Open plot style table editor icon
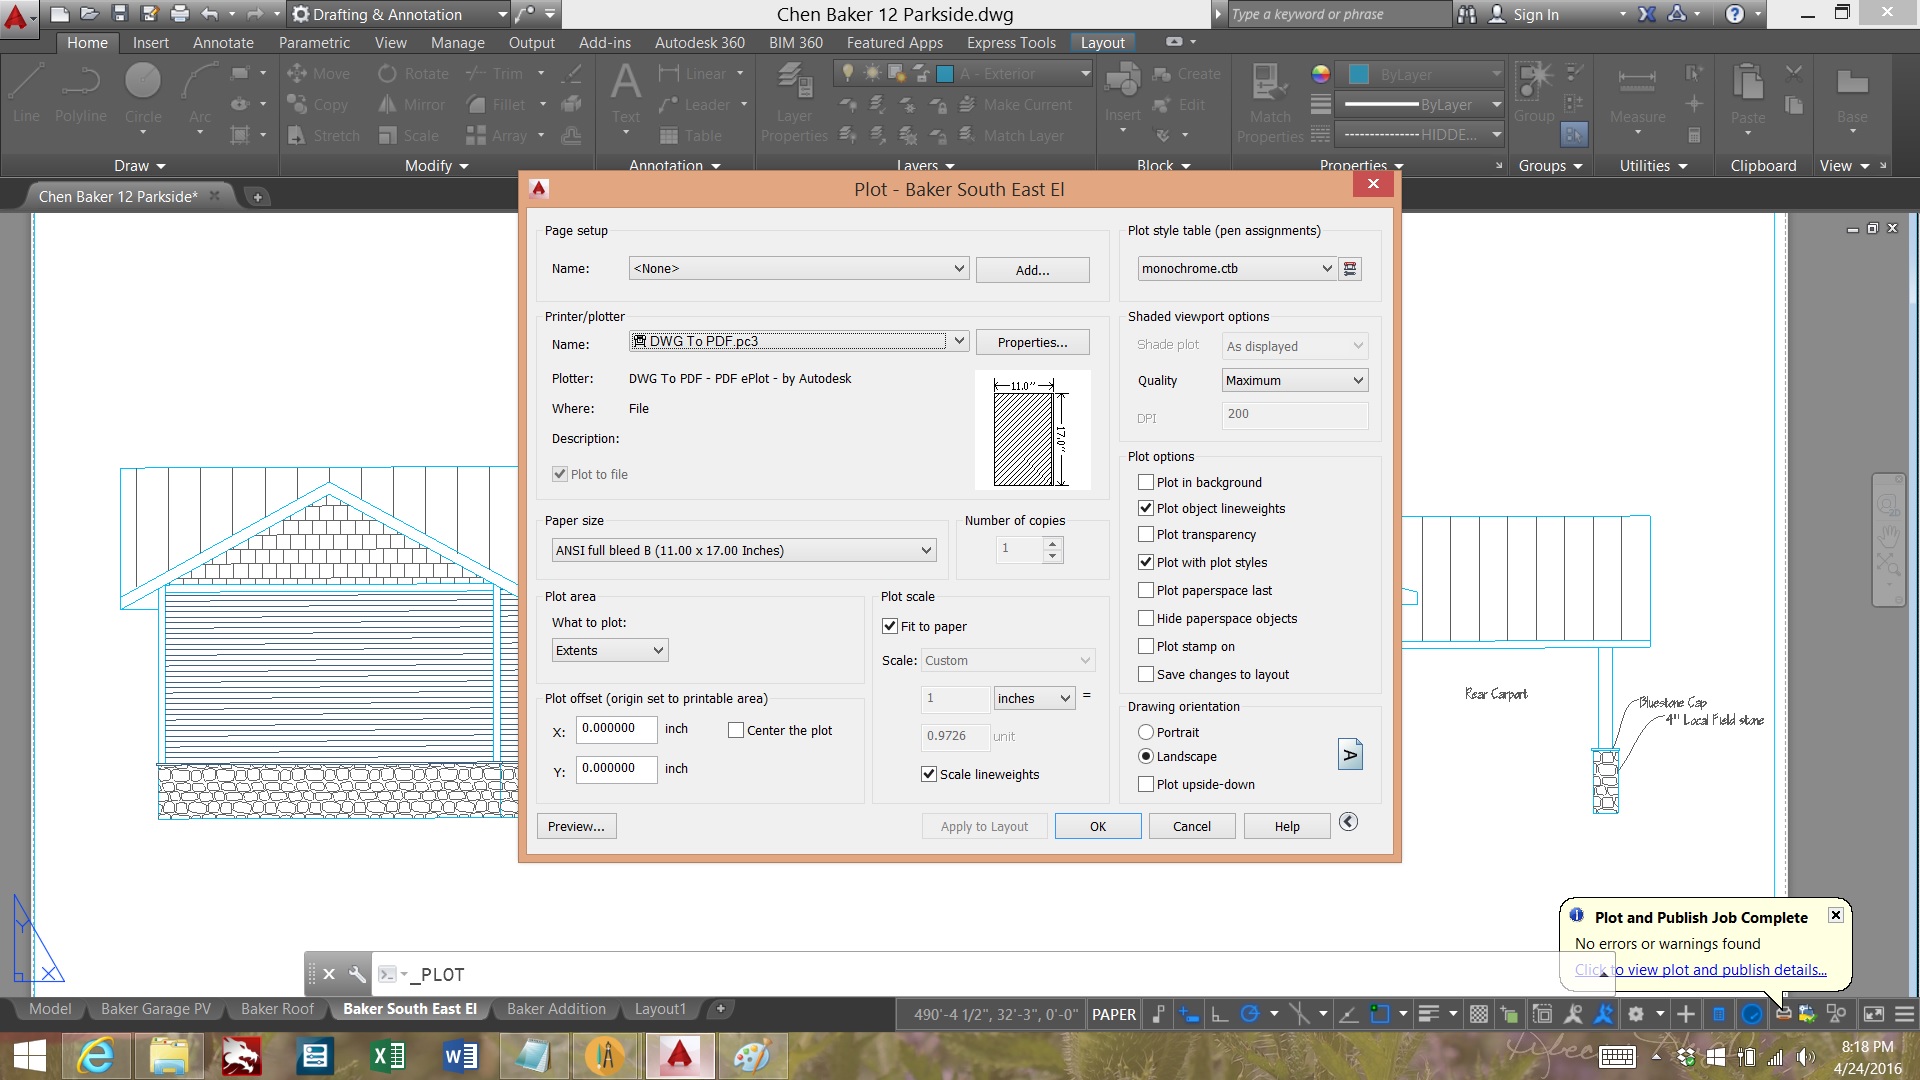 coord(1350,269)
